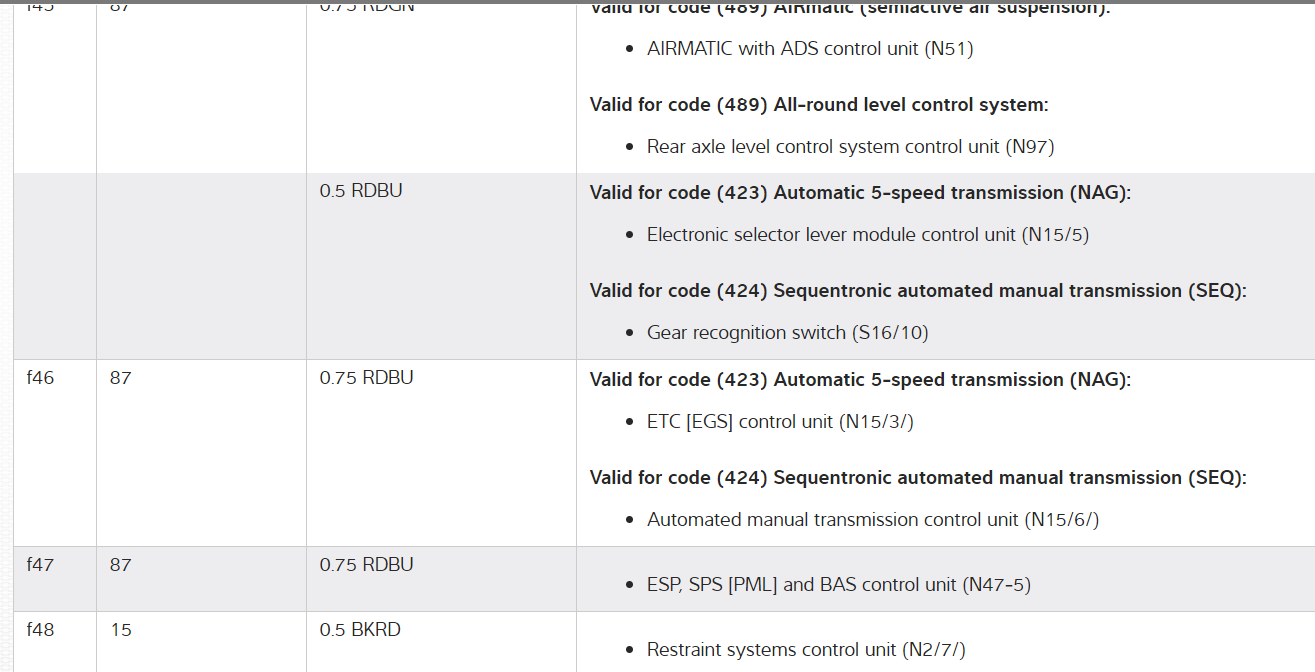Click Restraint systems control unit (N2/7/)
The width and height of the screenshot is (1315, 672).
click(806, 650)
